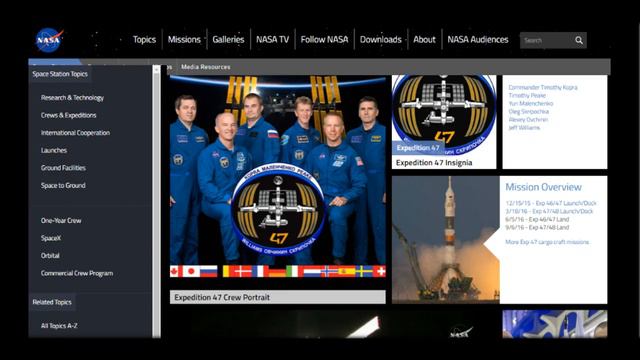
Task: Open the Orbital sidebar link
Action: pos(50,256)
